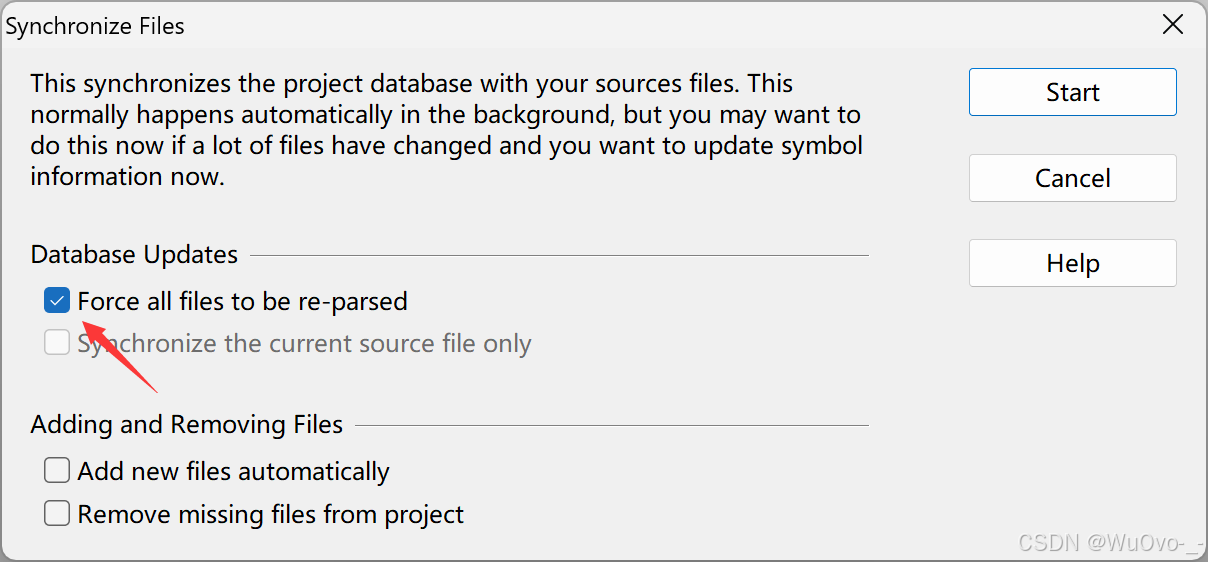Click the "Add new files automatically" label text
The image size is (1208, 562).
pyautogui.click(x=233, y=471)
